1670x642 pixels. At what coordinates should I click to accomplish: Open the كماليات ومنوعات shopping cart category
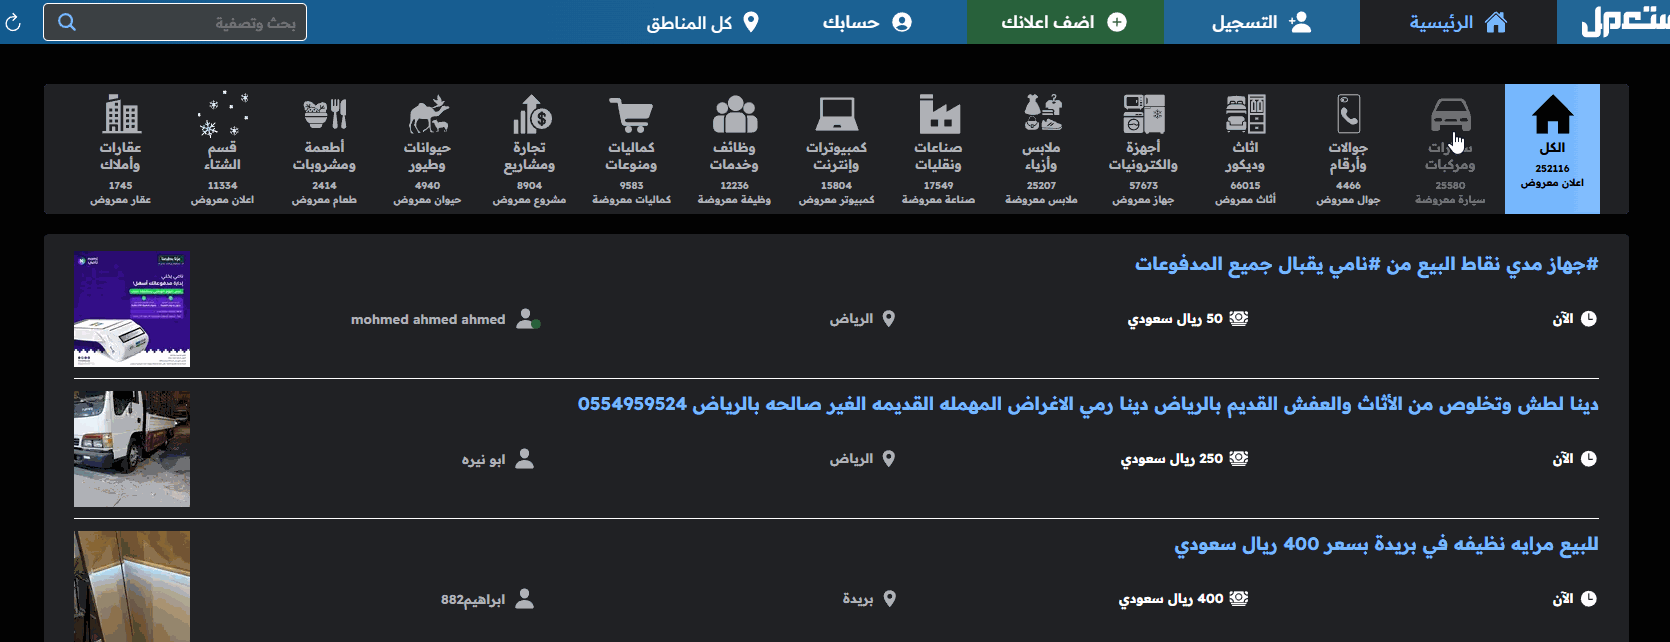click(631, 149)
